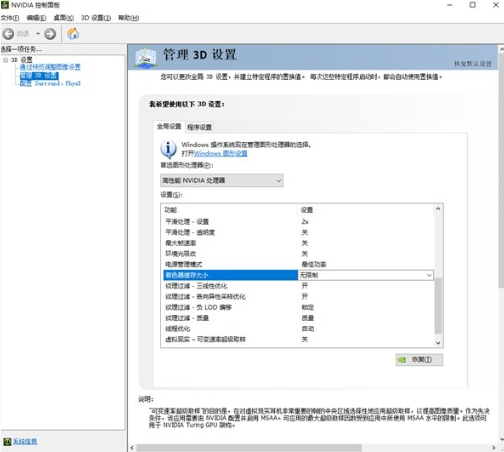Open the 帮助 menu
Image resolution: width=504 pixels, height=452 pixels.
click(128, 18)
